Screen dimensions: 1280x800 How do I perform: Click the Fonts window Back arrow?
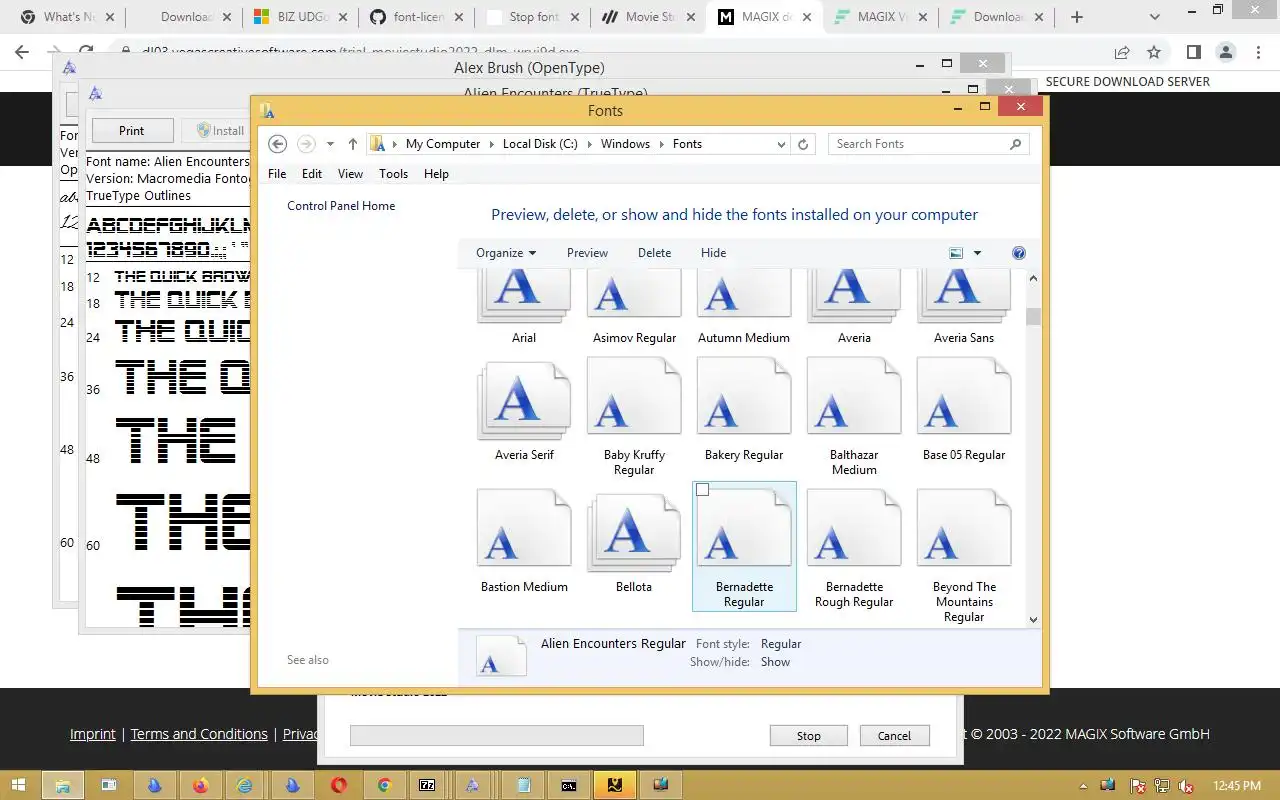(278, 144)
